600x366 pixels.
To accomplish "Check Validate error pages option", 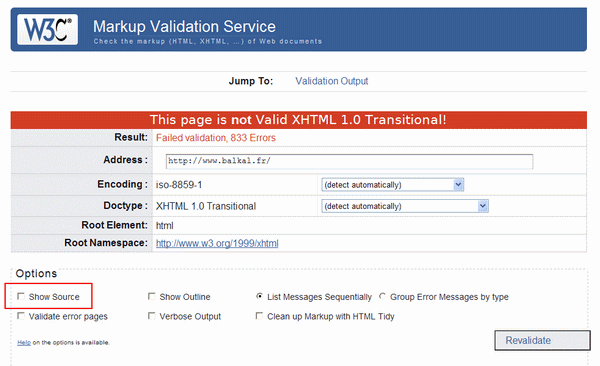I will [x=21, y=316].
